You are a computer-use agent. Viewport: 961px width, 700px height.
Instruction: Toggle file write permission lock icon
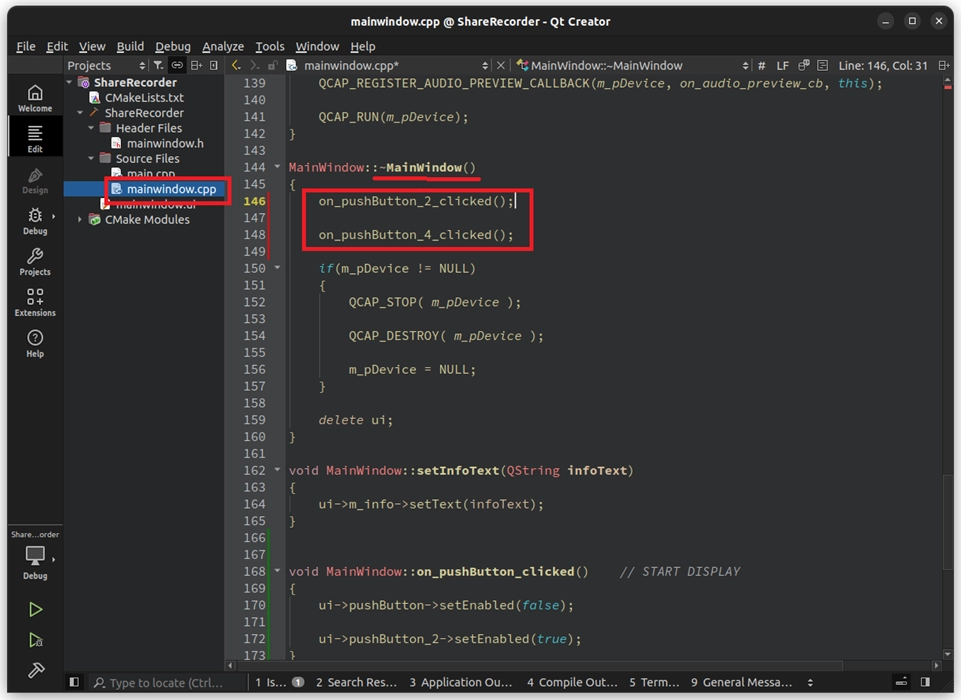point(272,65)
